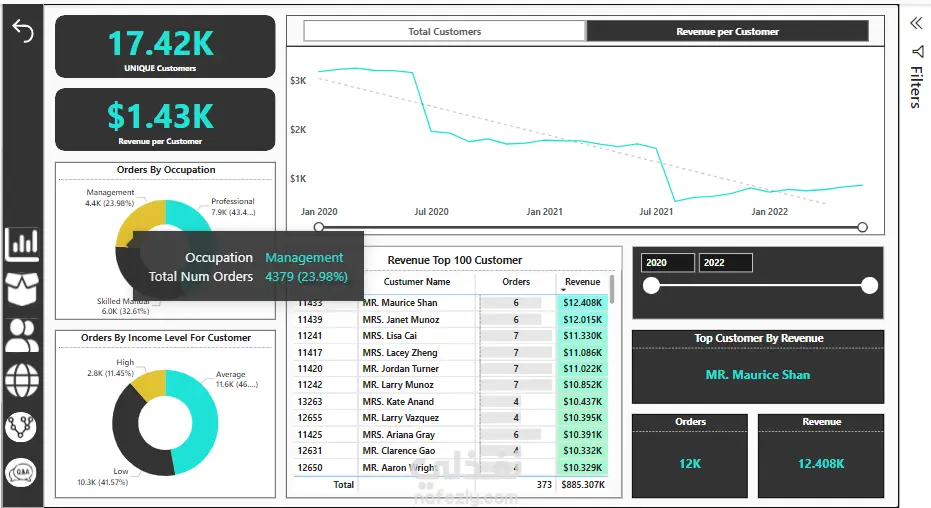The width and height of the screenshot is (931, 508).
Task: Select the MRS. Kate Anand row
Action: [x=452, y=402]
